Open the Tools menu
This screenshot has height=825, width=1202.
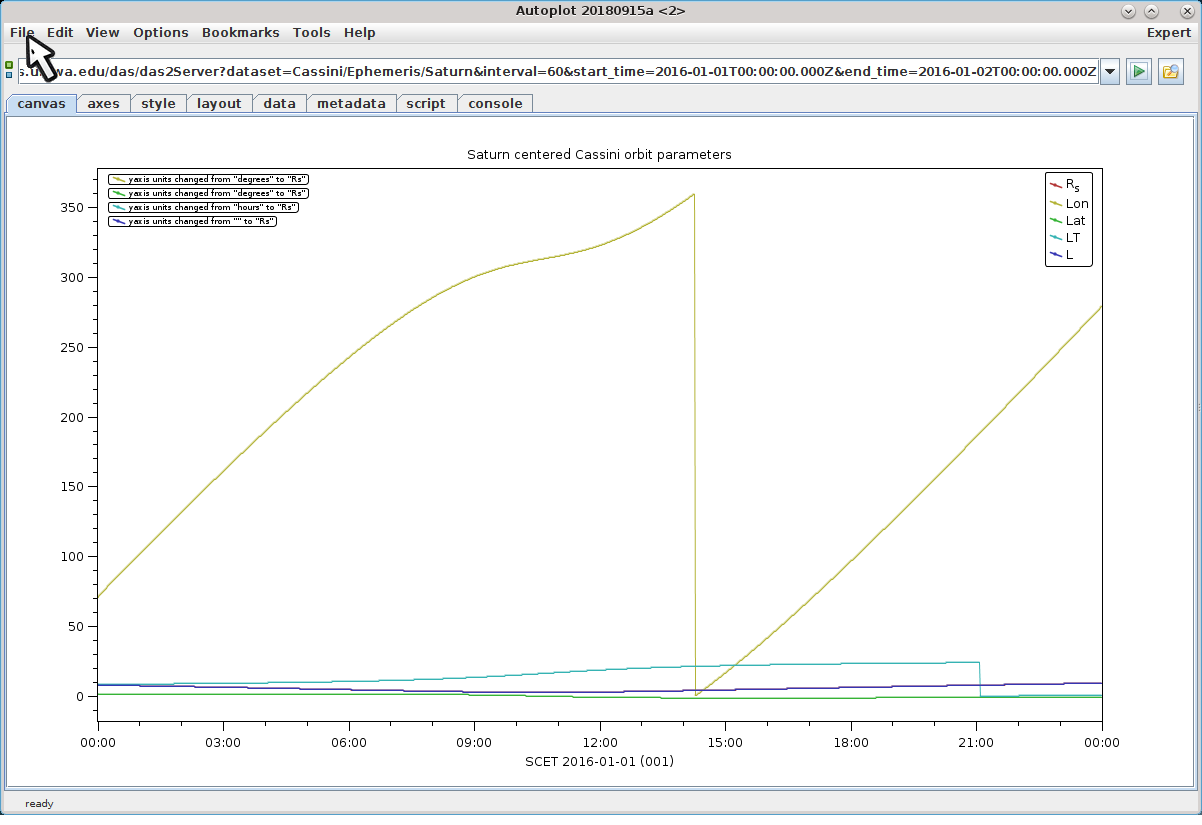click(311, 32)
